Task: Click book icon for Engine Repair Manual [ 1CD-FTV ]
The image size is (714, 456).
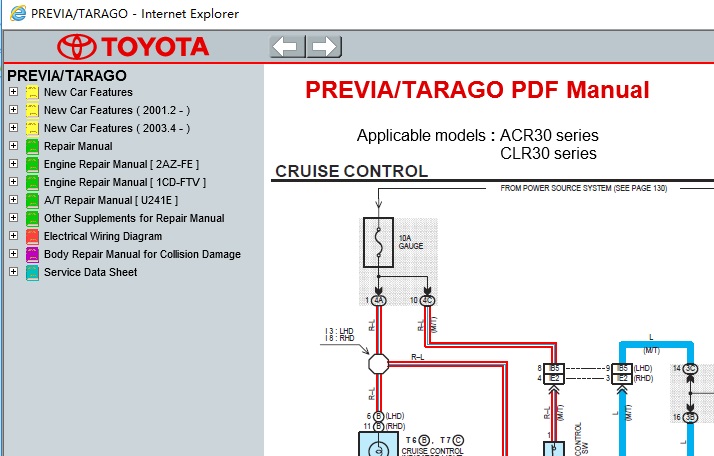Action: 32,183
